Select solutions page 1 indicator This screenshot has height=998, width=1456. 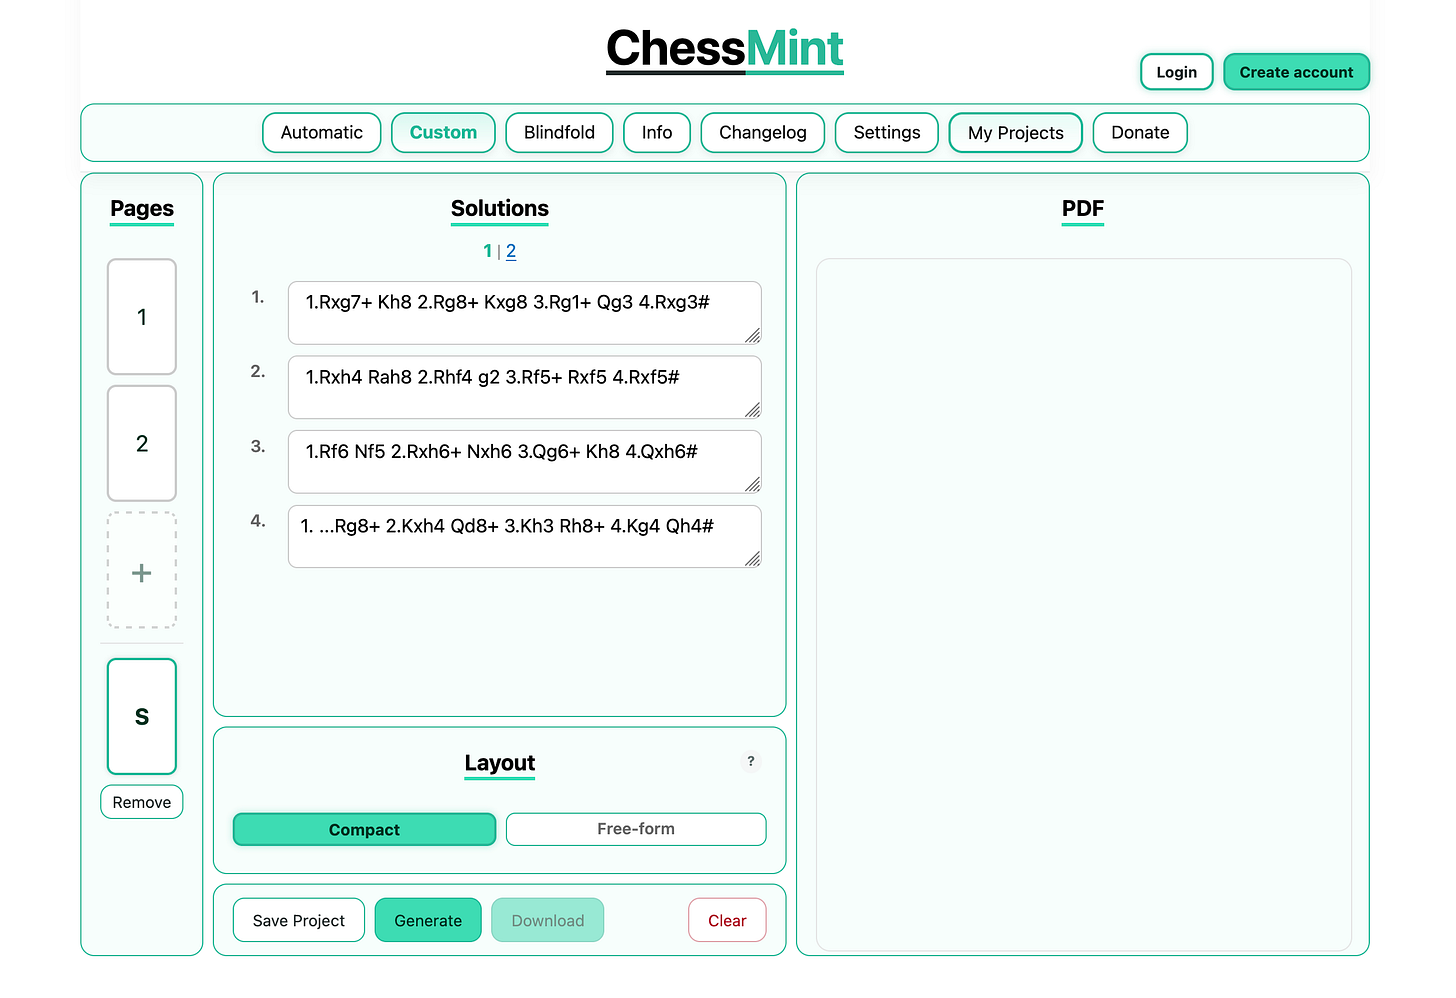[x=487, y=251]
